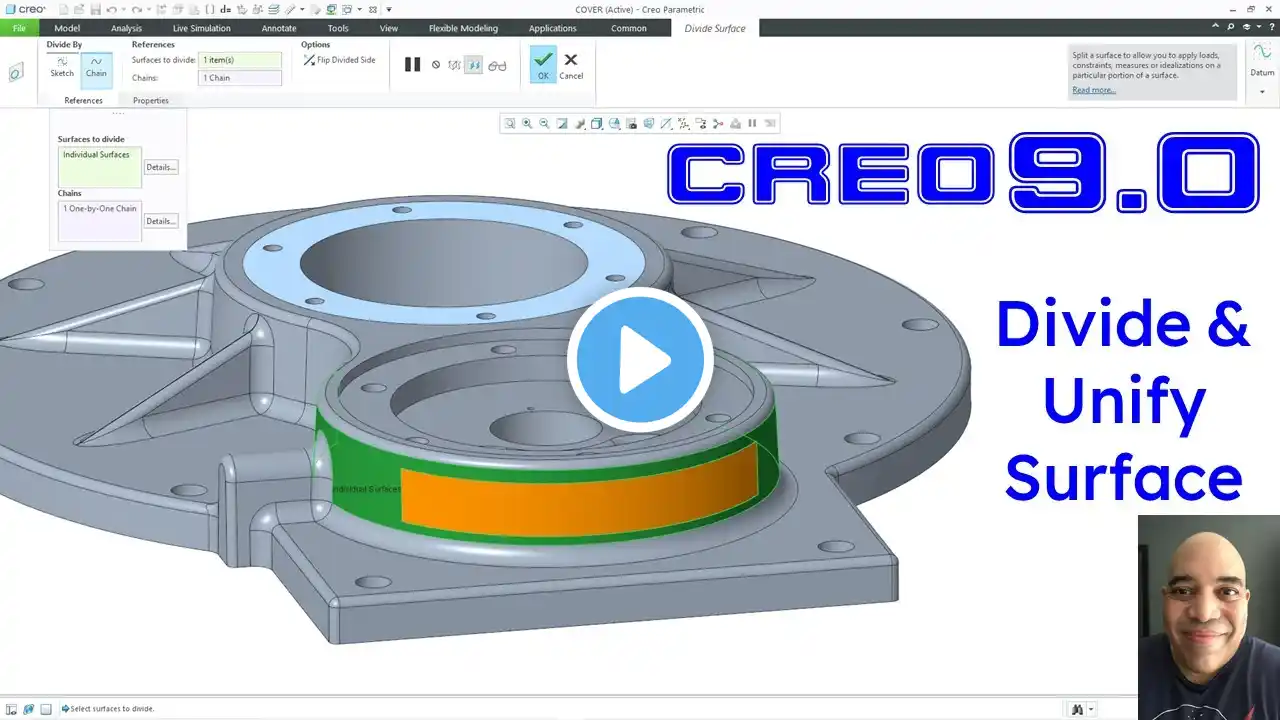
Task: Click the verify glasses preview icon
Action: tap(497, 65)
